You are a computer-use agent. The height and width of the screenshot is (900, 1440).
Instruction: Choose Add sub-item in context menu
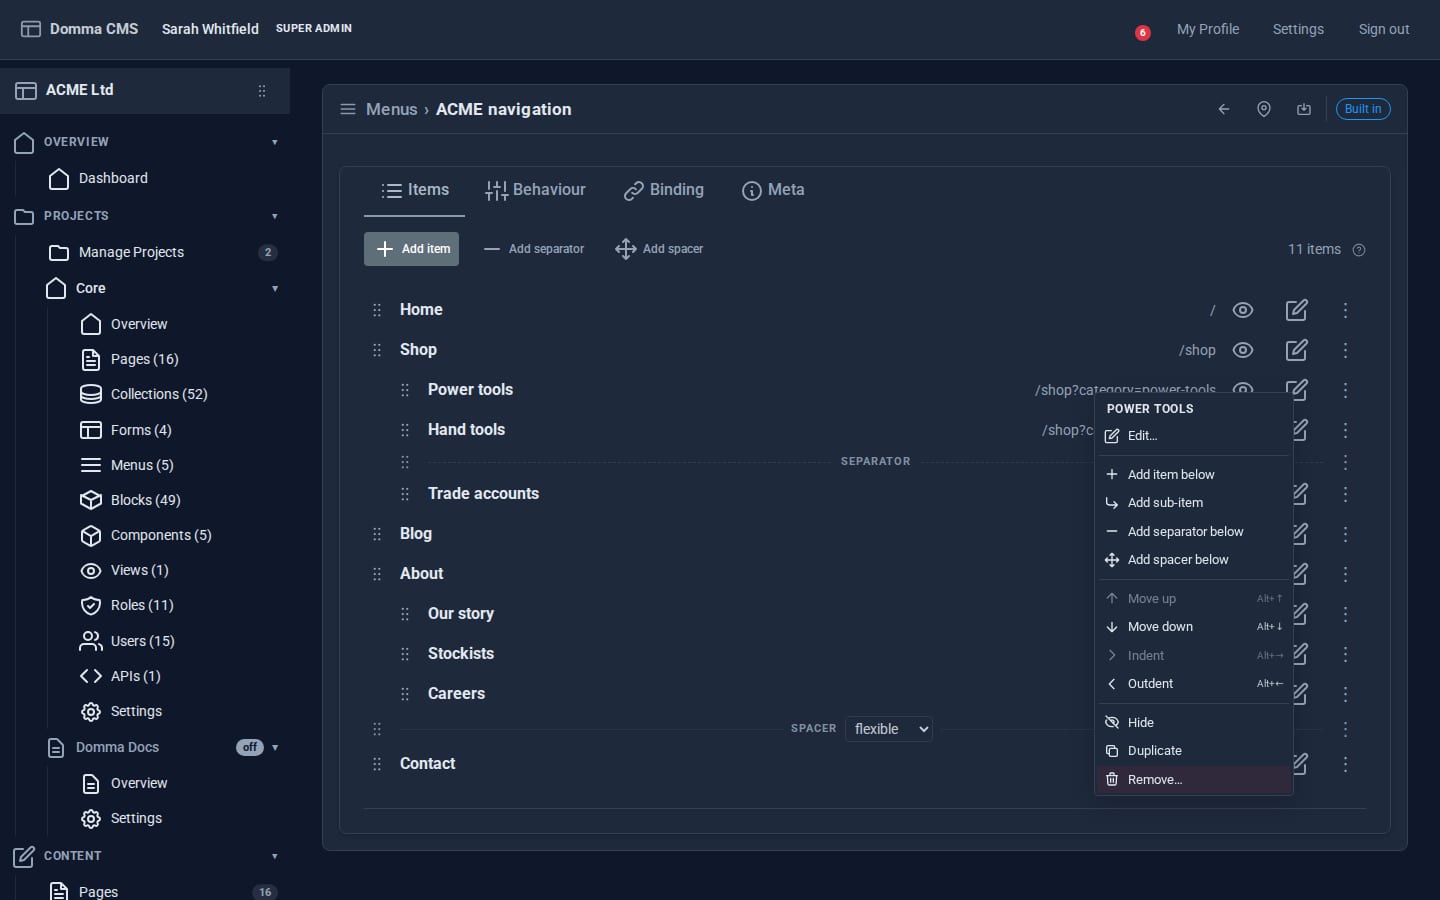1194,503
